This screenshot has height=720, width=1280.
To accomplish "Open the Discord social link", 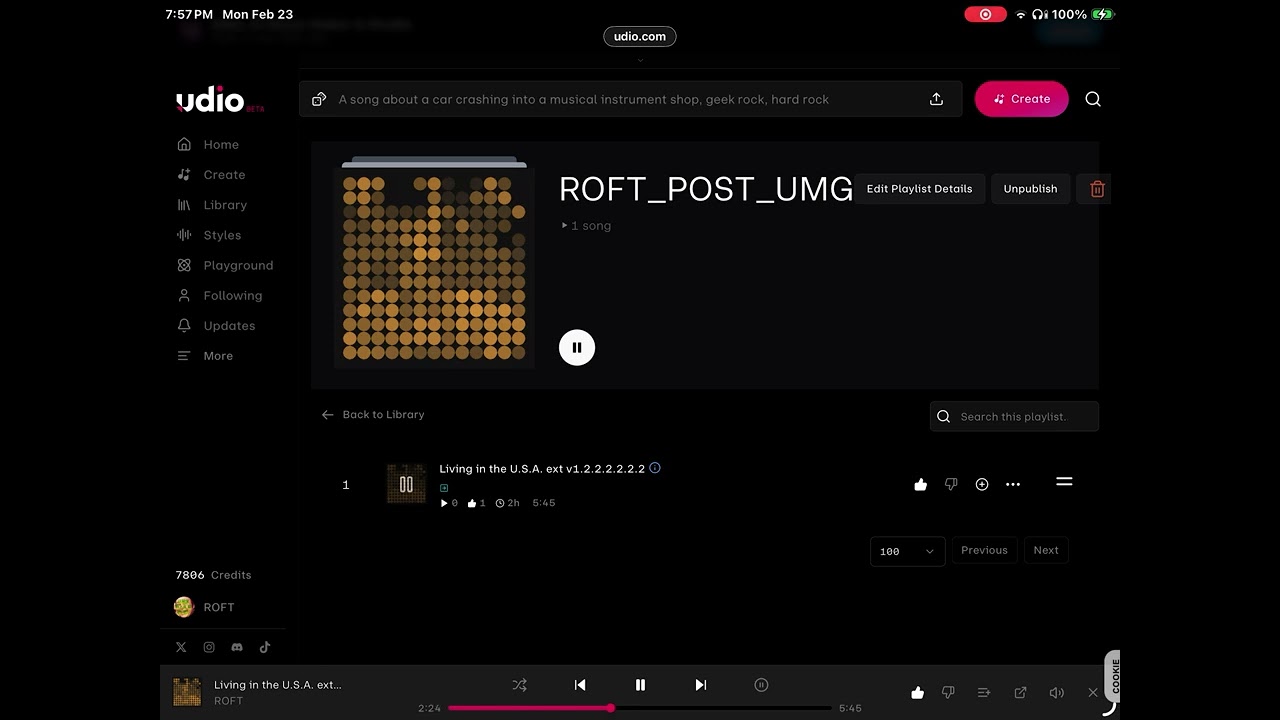I will (237, 647).
